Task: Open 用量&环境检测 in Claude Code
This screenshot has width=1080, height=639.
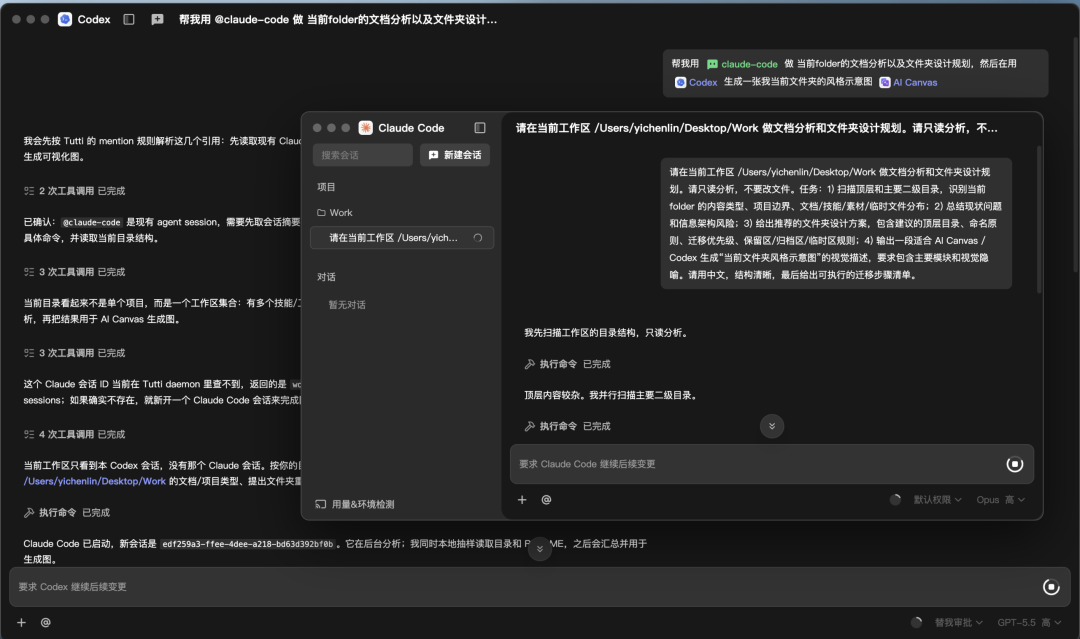Action: (355, 504)
